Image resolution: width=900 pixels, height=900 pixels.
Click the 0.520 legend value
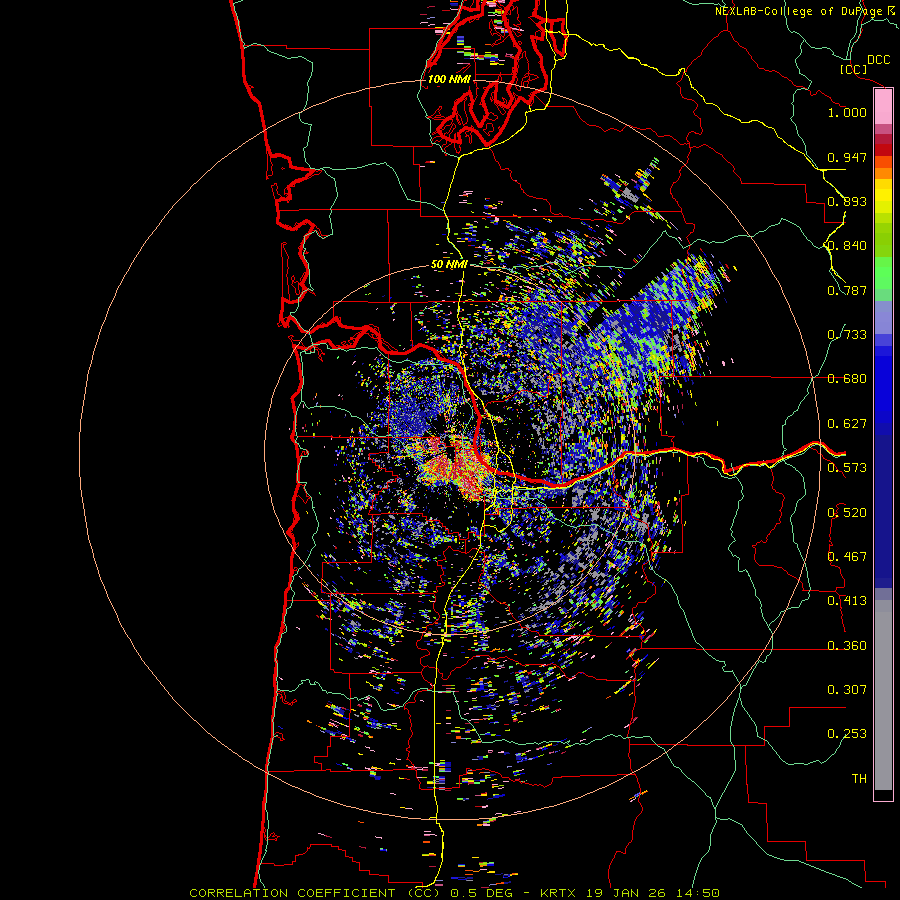point(847,513)
